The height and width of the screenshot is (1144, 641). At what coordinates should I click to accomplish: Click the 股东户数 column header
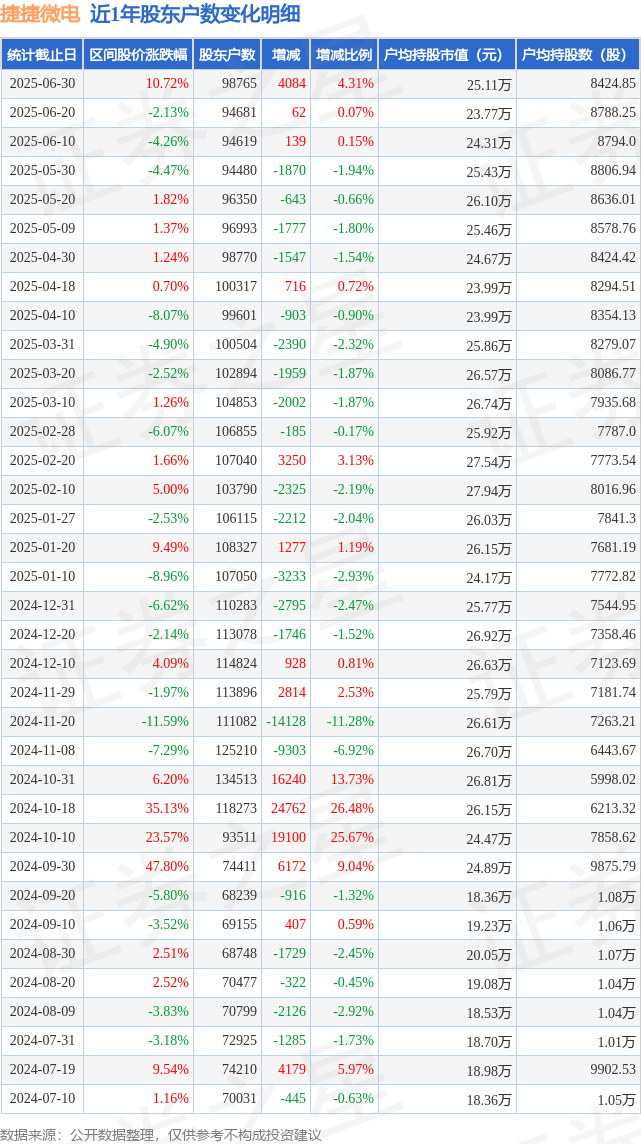coord(227,55)
